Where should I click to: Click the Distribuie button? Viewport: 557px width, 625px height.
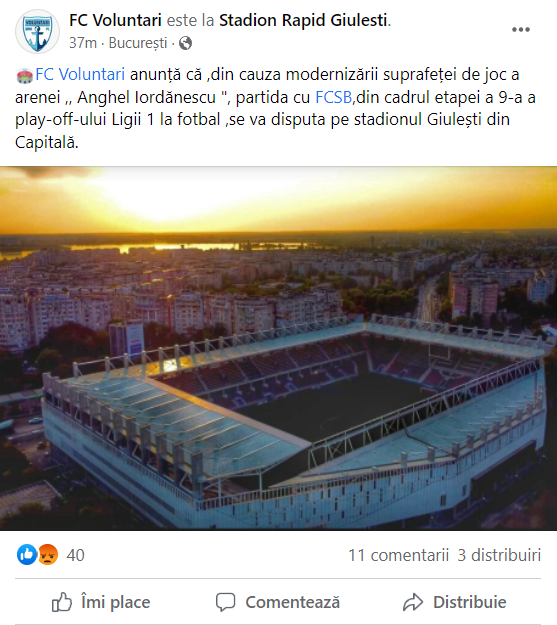(x=455, y=602)
